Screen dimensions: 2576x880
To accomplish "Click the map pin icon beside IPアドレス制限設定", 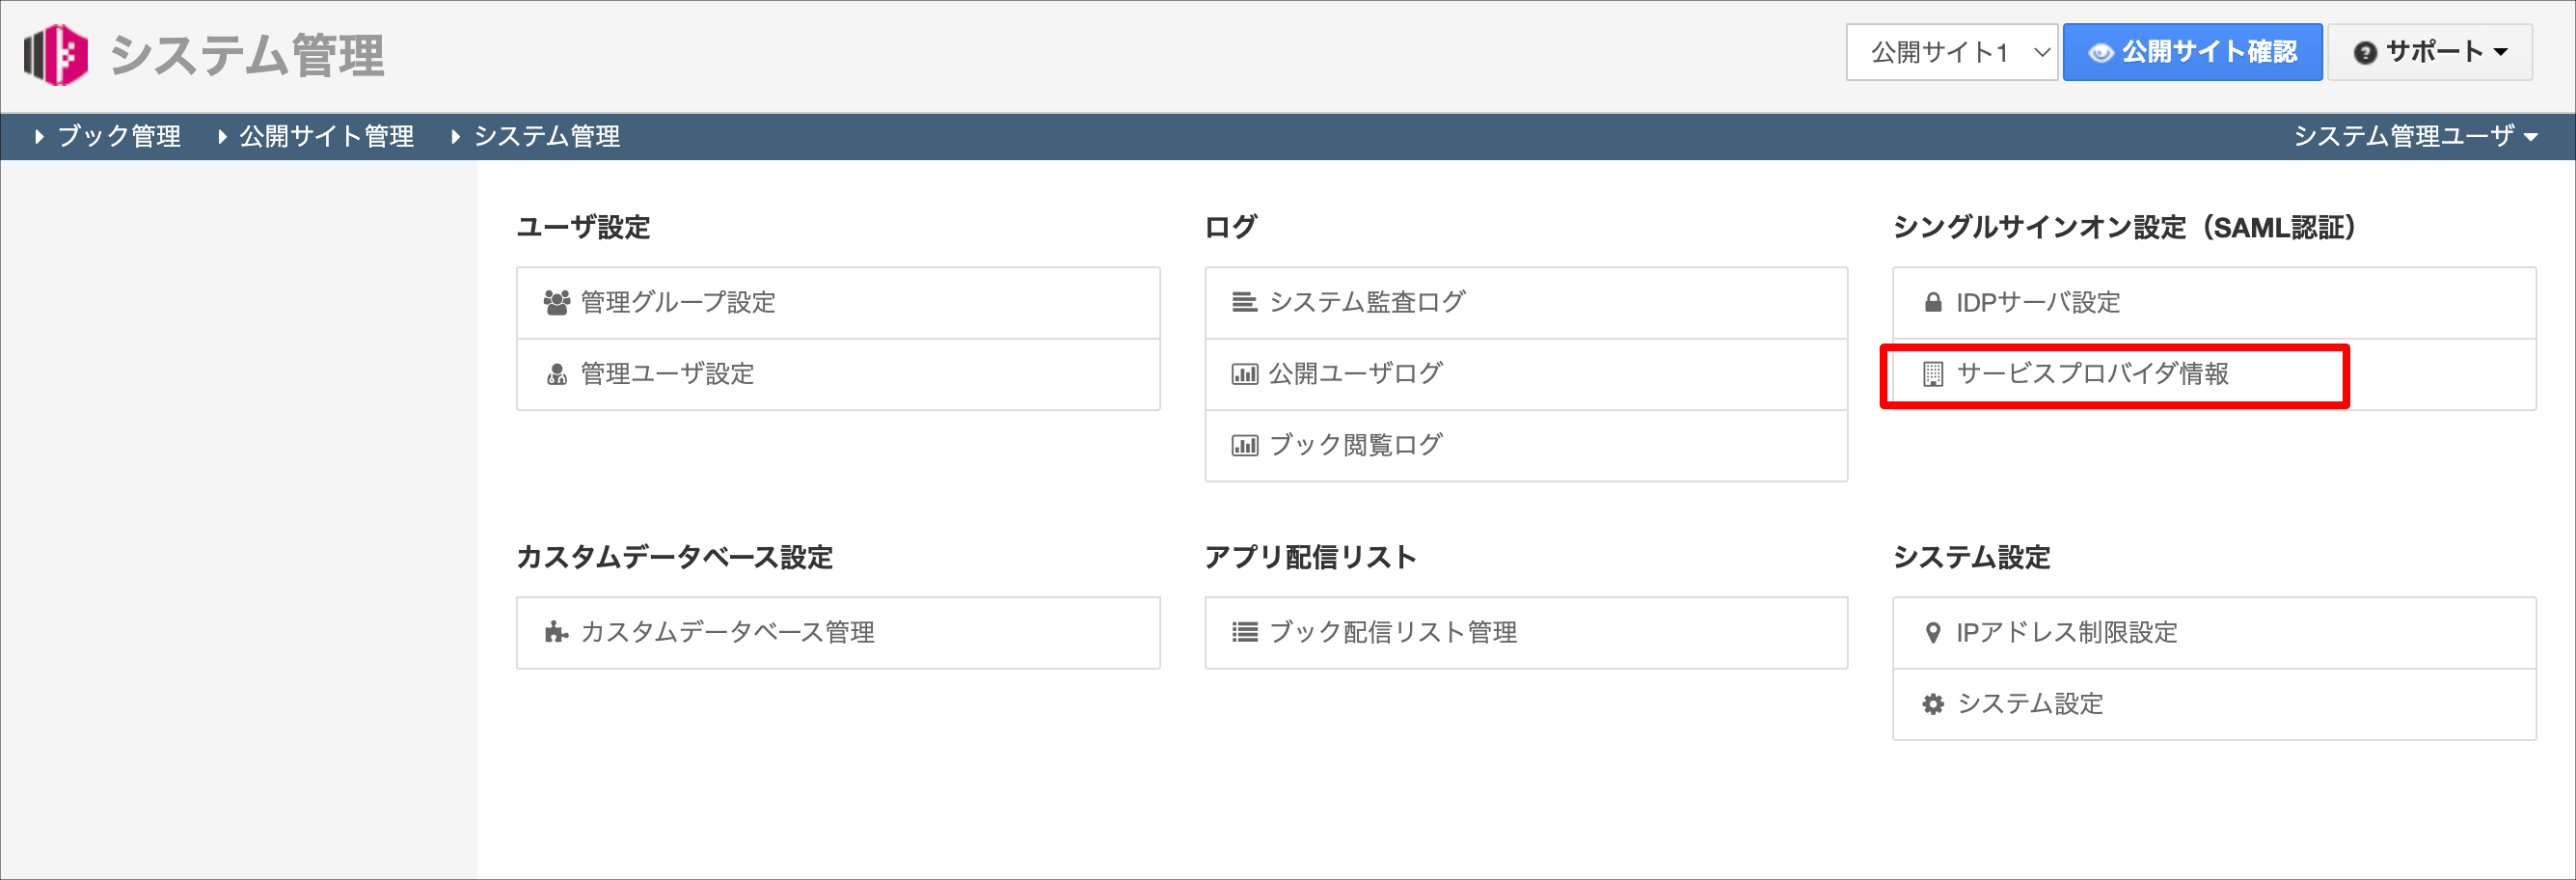I will 1933,632.
